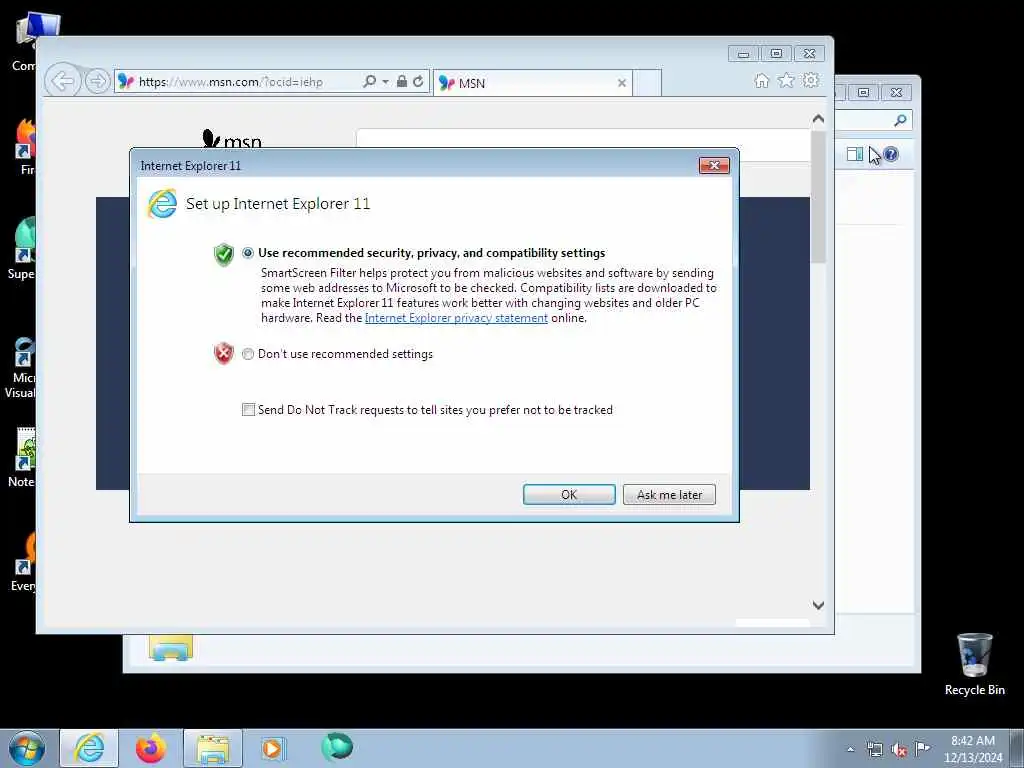
Task: Click the security lock icon in address bar
Action: tap(402, 82)
